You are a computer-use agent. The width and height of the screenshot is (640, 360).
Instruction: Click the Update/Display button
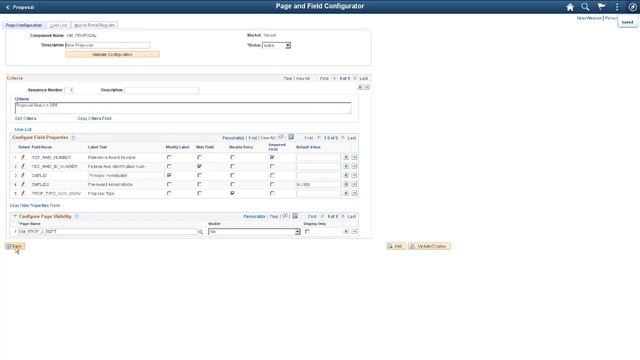pyautogui.click(x=429, y=246)
